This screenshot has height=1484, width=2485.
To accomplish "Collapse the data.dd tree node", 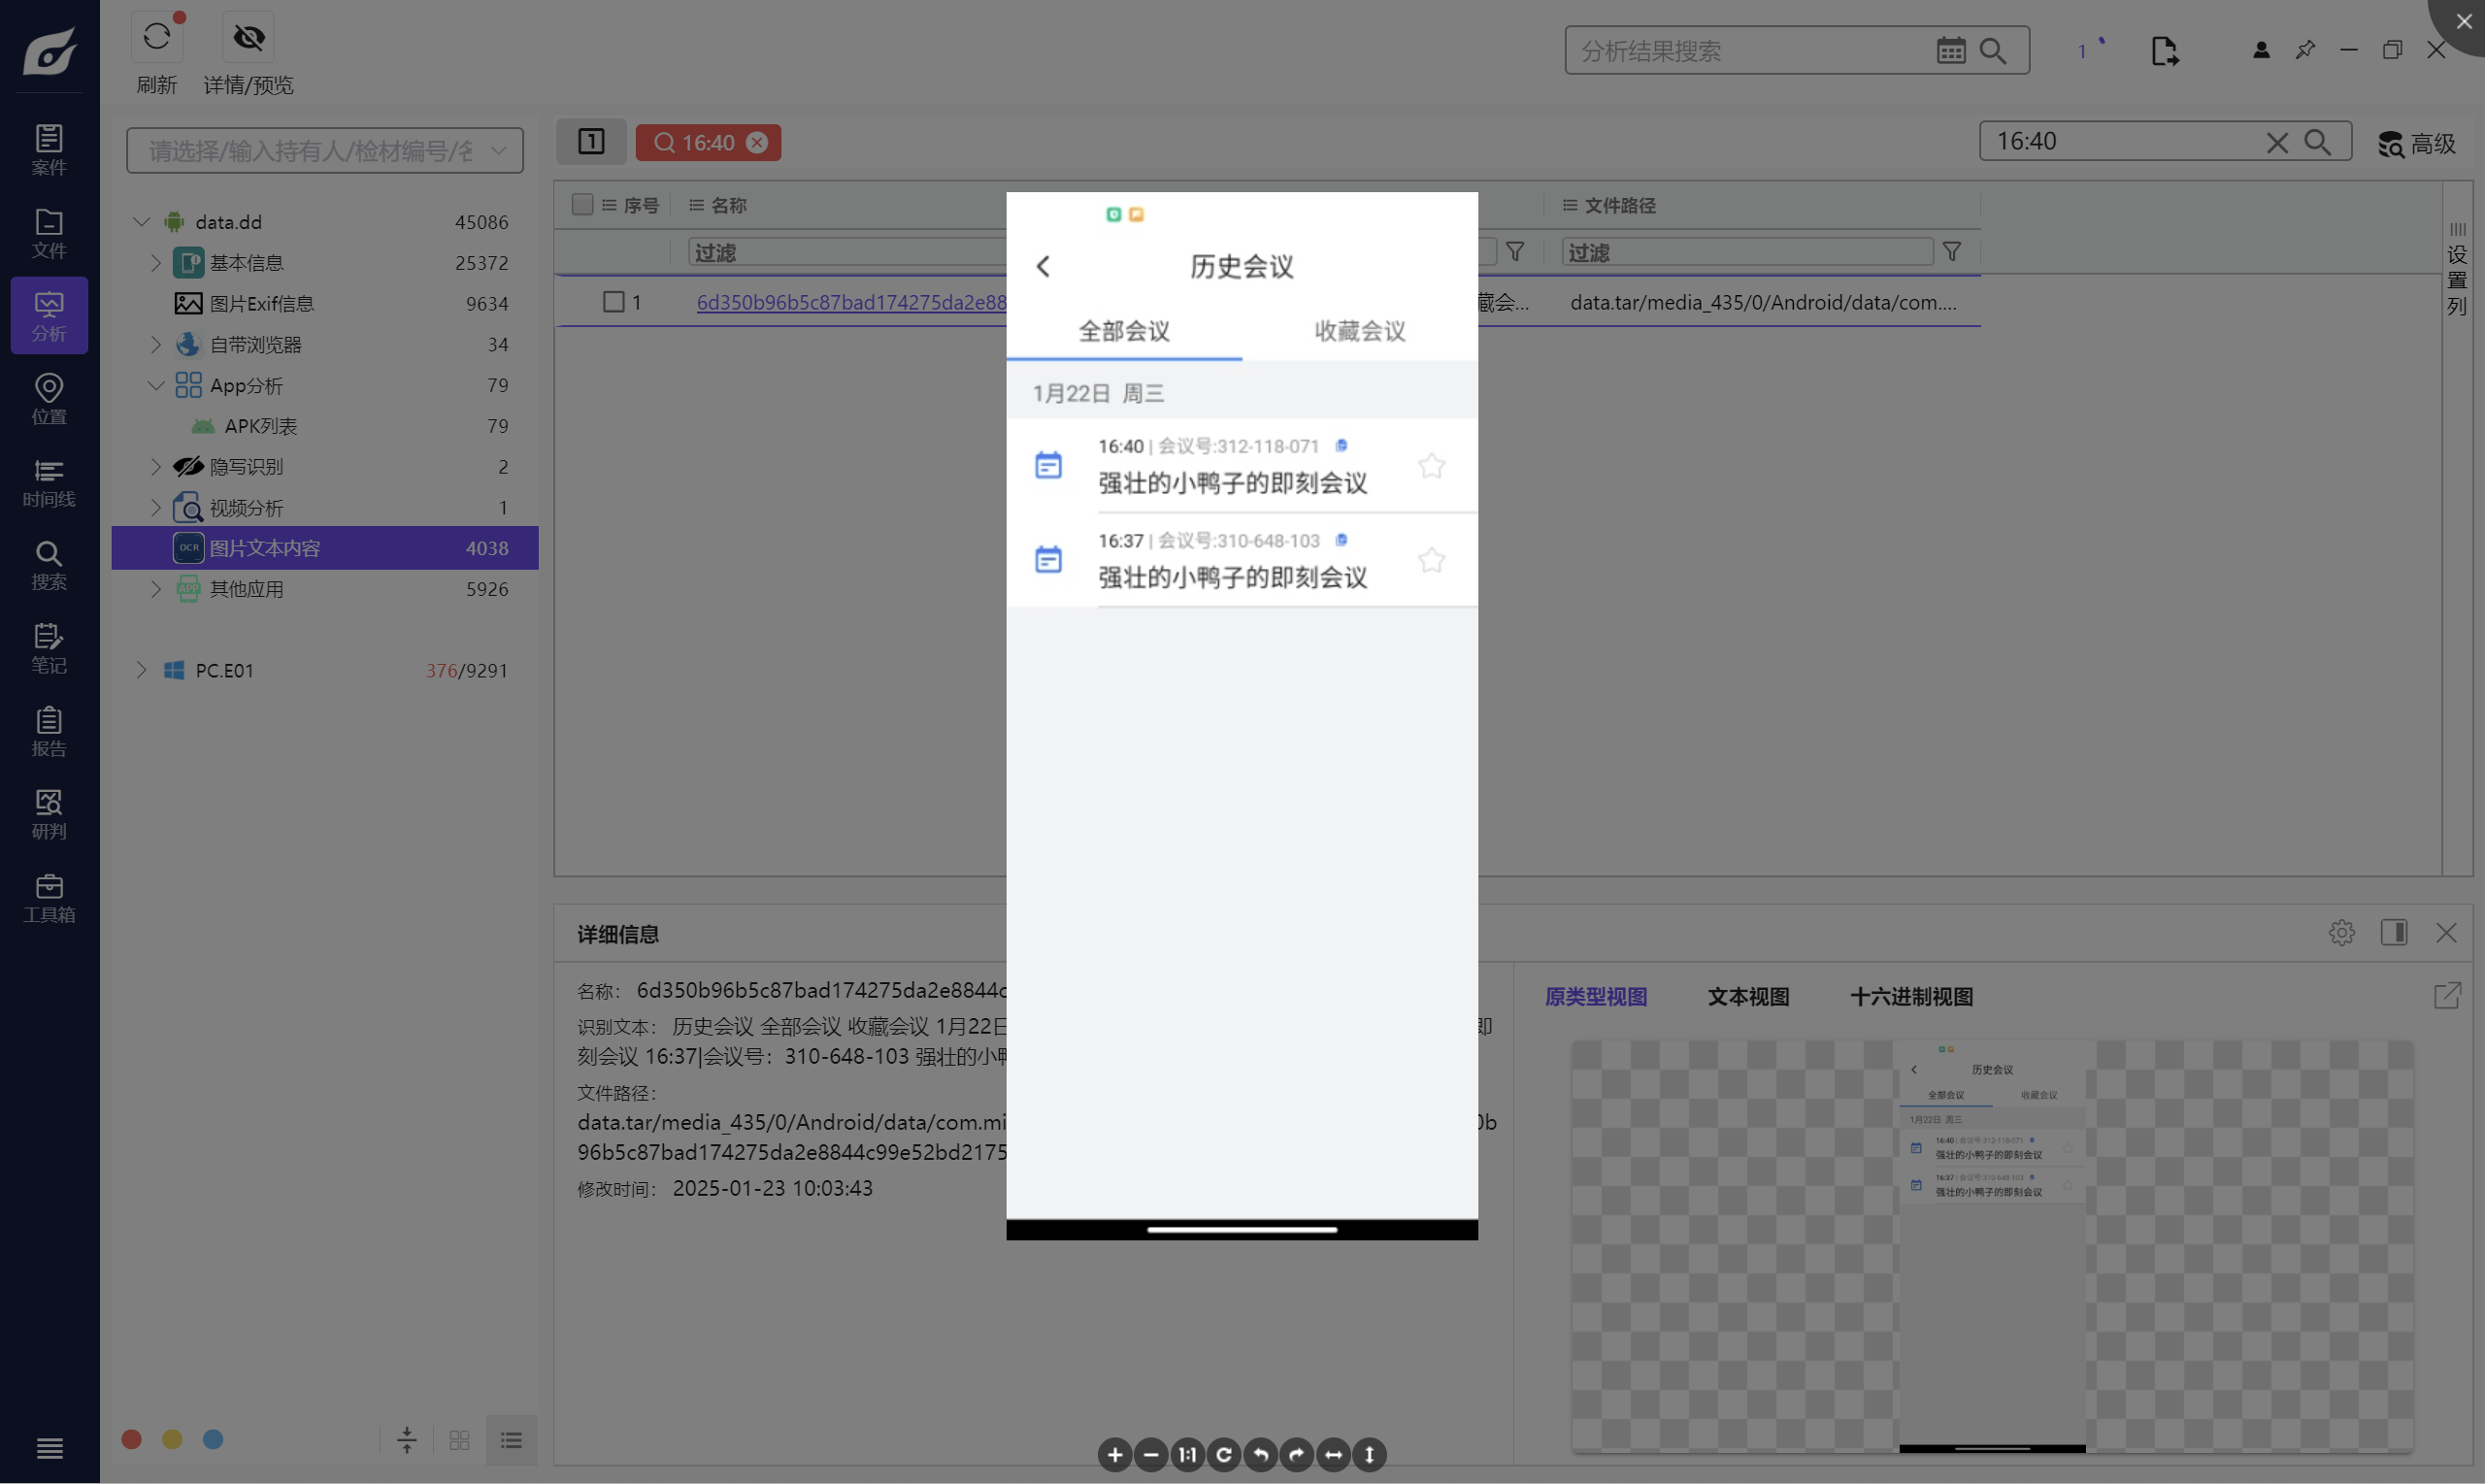I will [141, 222].
